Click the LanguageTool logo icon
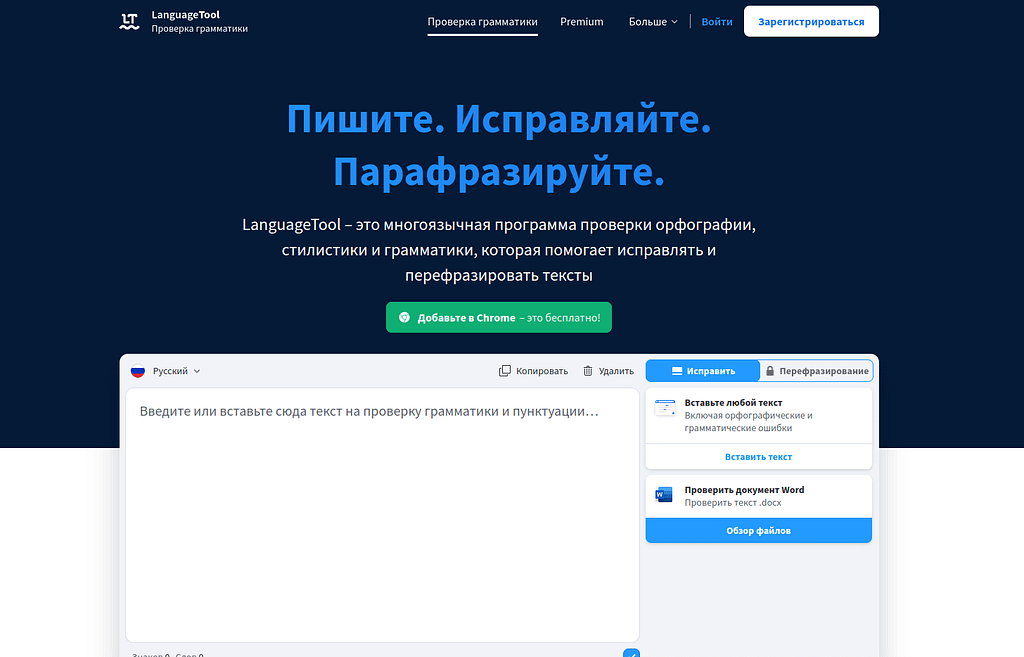This screenshot has height=657, width=1024. [x=129, y=22]
